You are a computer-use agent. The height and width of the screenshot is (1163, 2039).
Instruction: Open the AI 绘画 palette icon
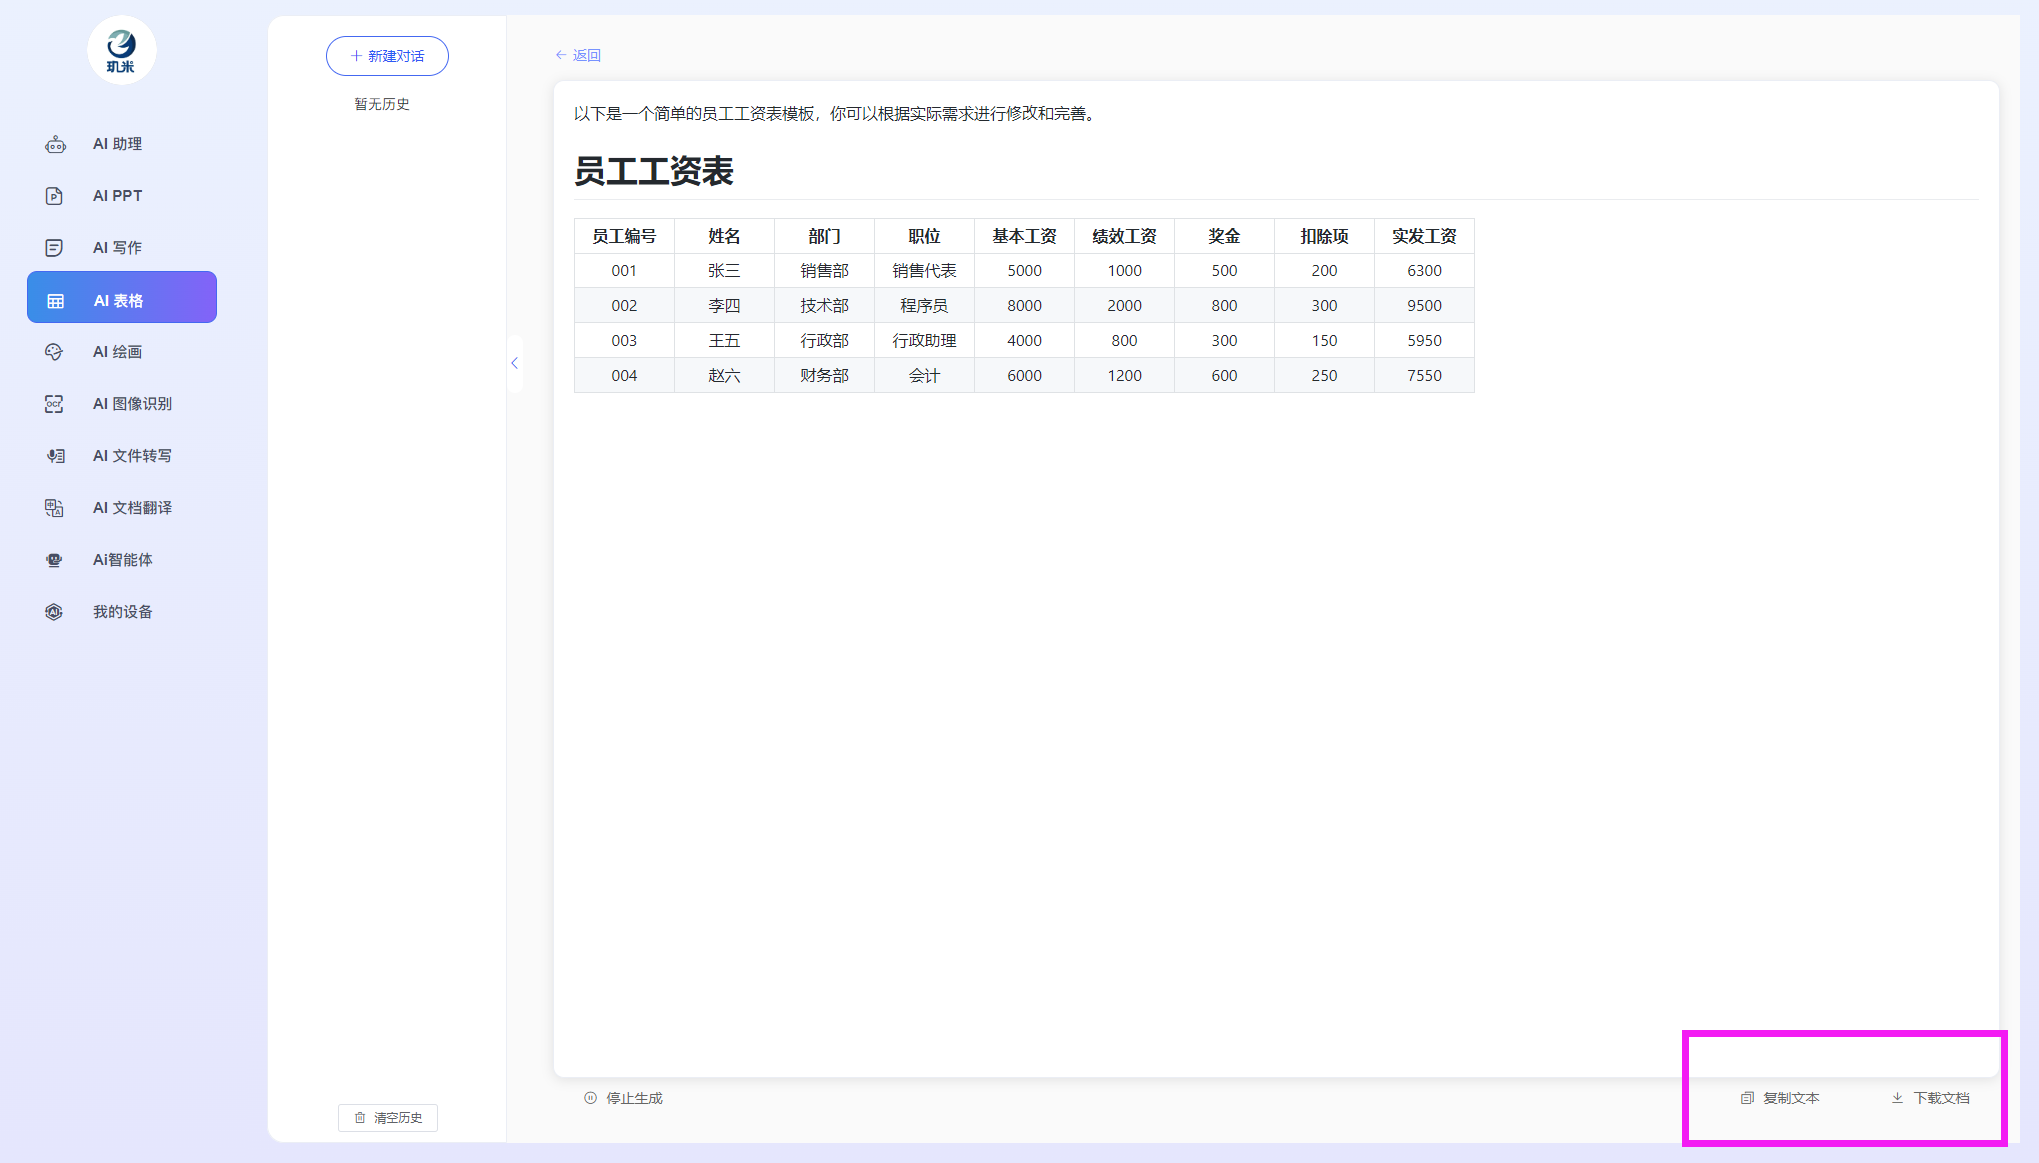point(54,352)
